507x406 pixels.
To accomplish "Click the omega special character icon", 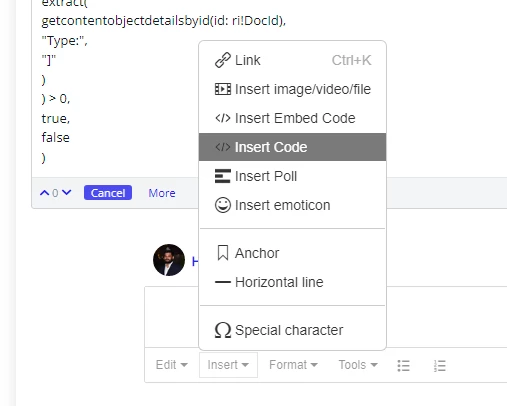I will pyautogui.click(x=223, y=330).
